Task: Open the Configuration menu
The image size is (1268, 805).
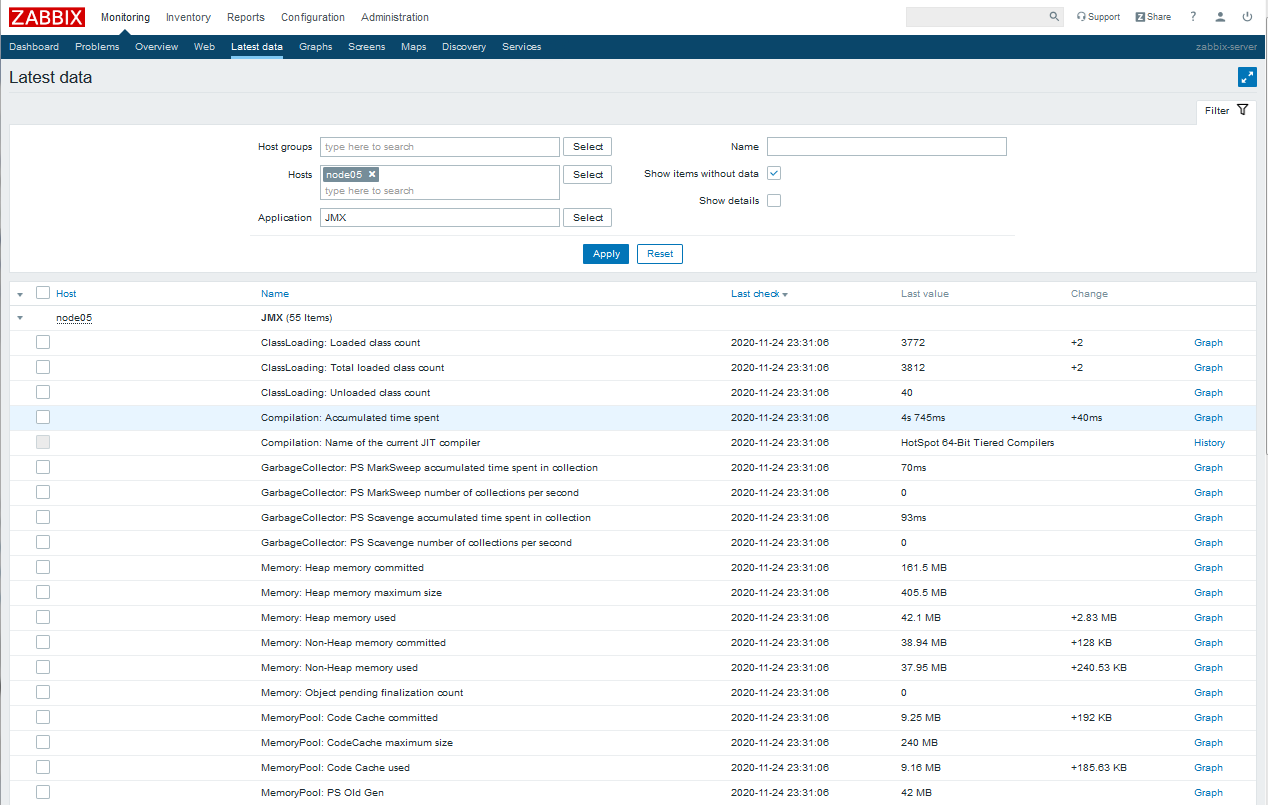Action: click(x=312, y=17)
